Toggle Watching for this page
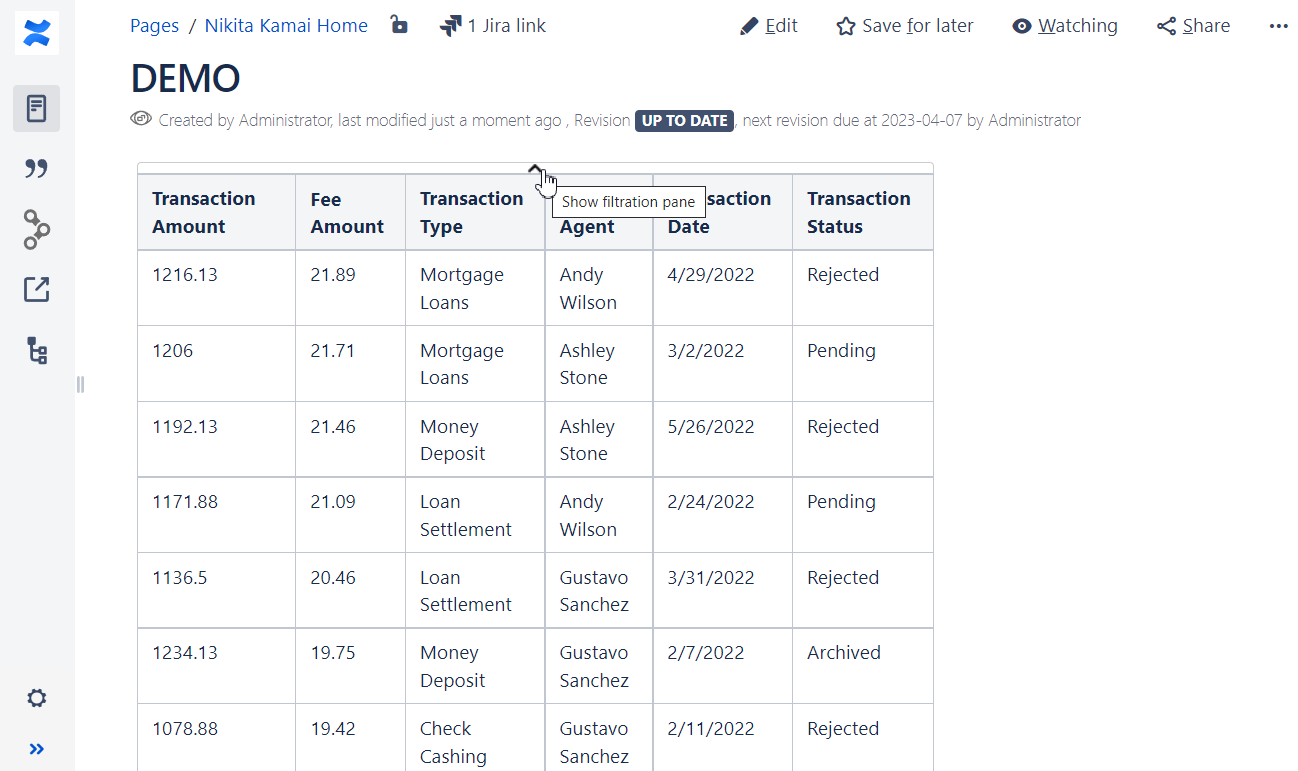Screen dimensions: 1298x771 (x=1064, y=26)
